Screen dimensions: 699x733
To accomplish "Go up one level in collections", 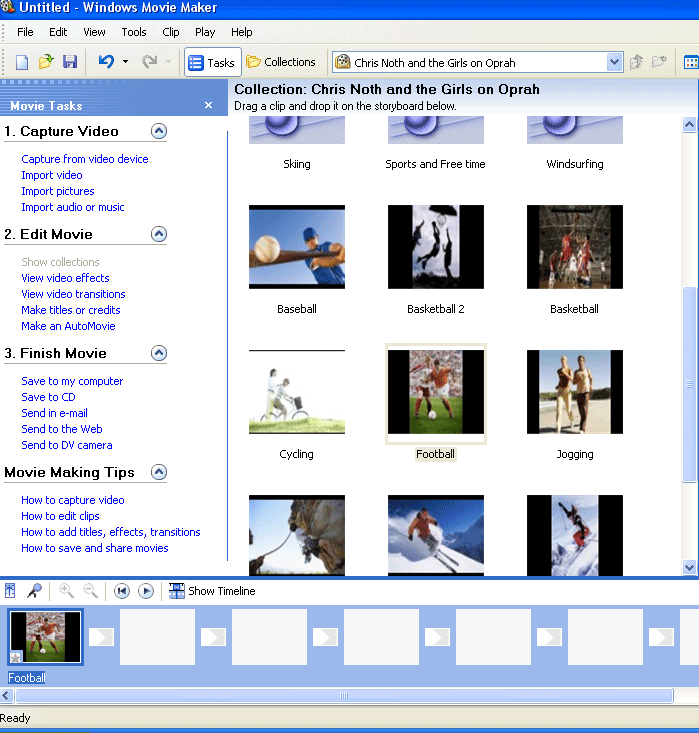I will coord(636,62).
